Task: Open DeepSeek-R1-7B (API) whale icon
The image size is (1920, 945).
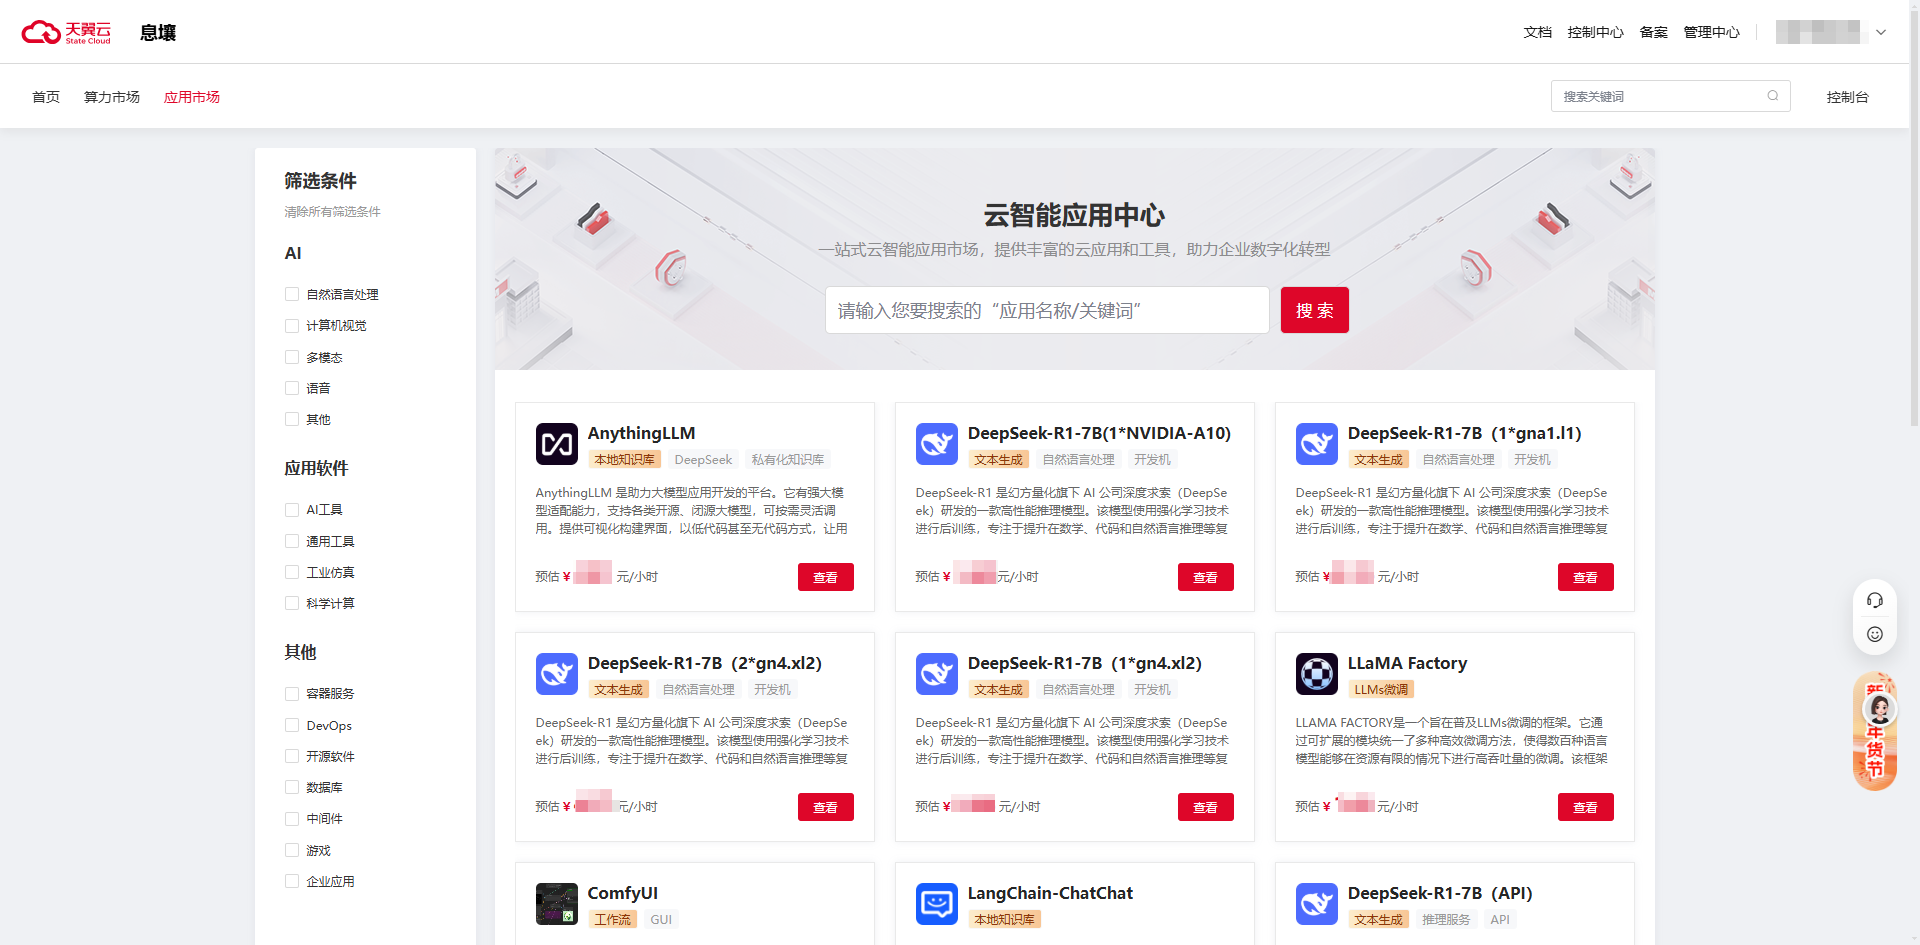Action: click(1317, 904)
